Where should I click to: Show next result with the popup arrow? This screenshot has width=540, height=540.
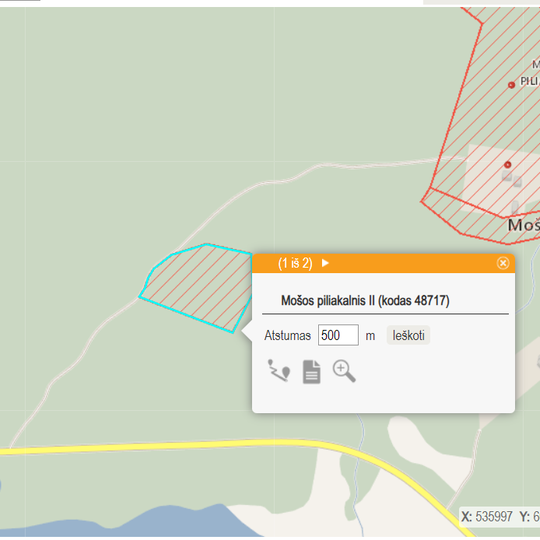(325, 263)
